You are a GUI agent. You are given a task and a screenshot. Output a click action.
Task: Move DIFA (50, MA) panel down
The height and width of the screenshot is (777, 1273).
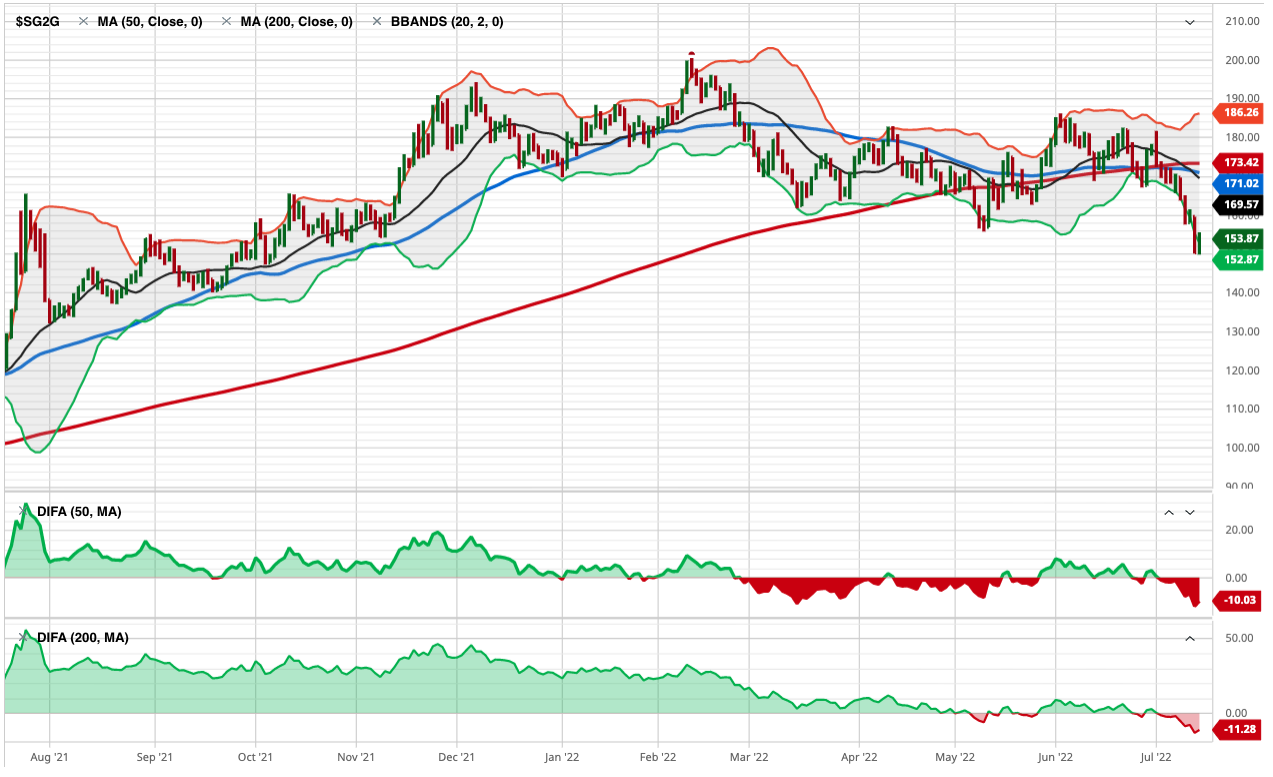point(1190,512)
